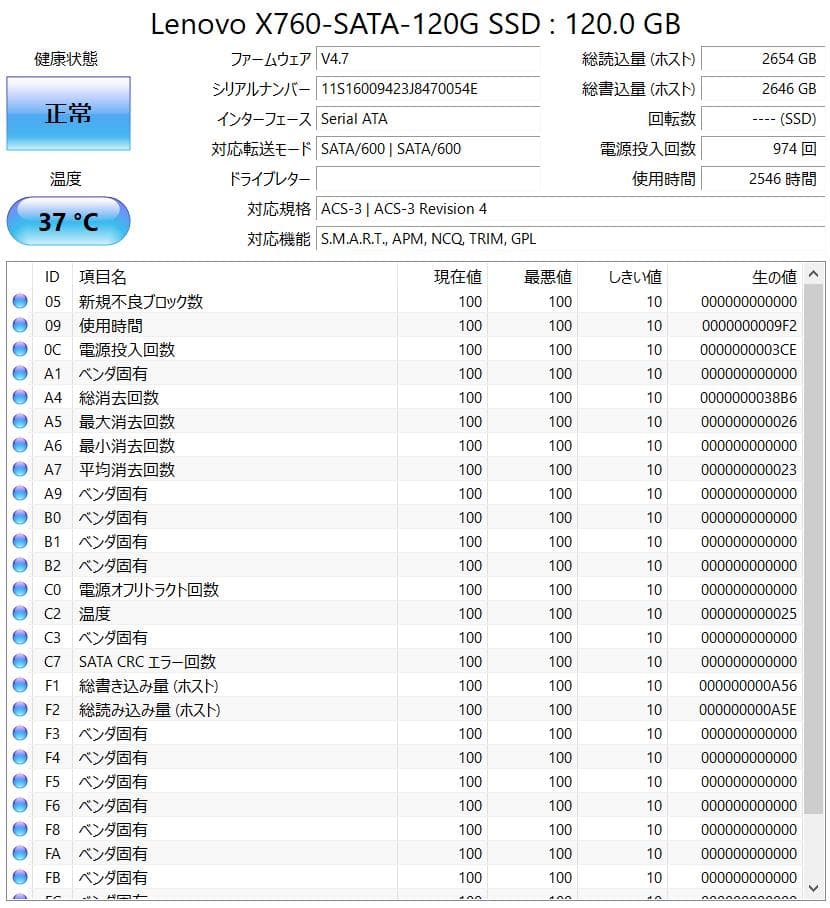Viewport: 830px width, 908px height.
Task: Click blue status icon for row A4
Action: [20, 398]
